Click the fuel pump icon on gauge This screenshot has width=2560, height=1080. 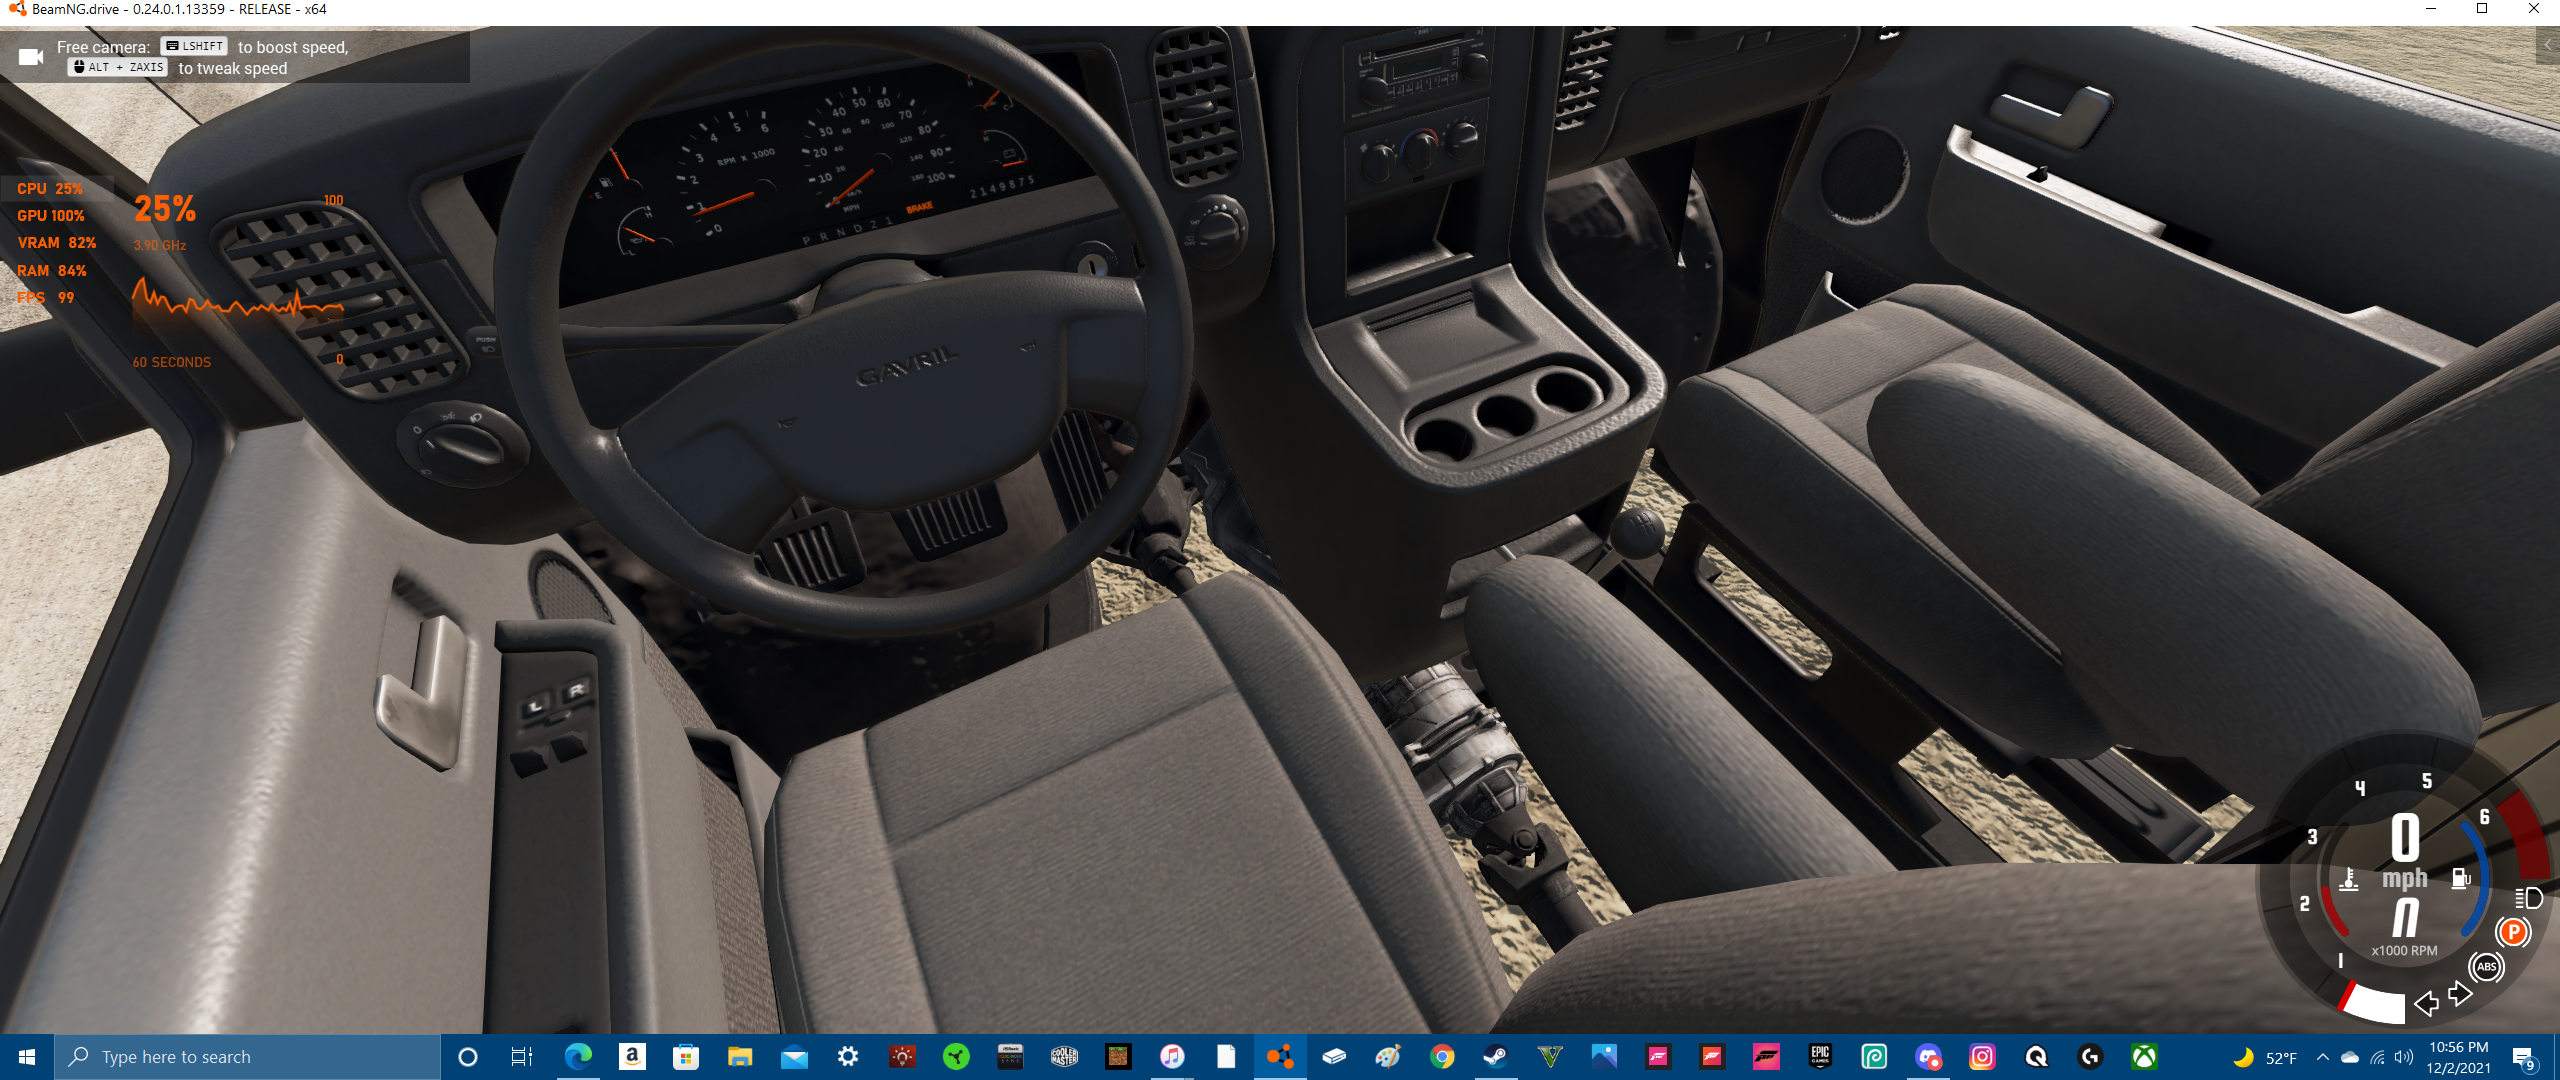point(2461,879)
